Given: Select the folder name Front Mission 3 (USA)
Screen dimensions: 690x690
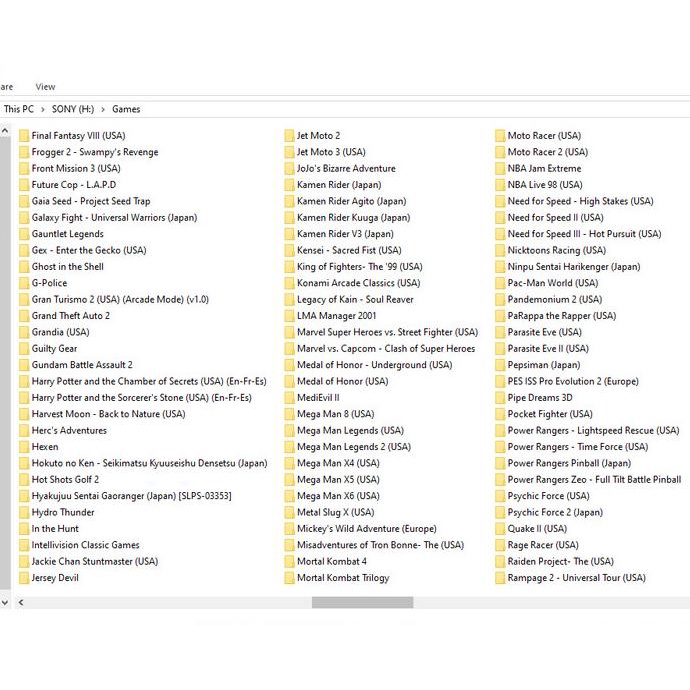Looking at the screenshot, I should pyautogui.click(x=76, y=169).
